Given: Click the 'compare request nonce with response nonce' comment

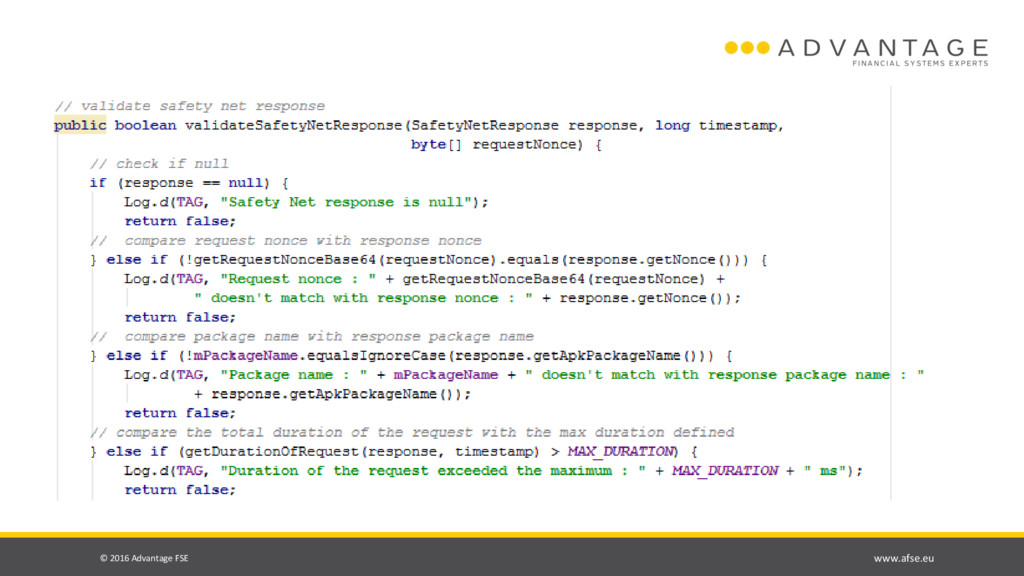Looking at the screenshot, I should [x=285, y=241].
